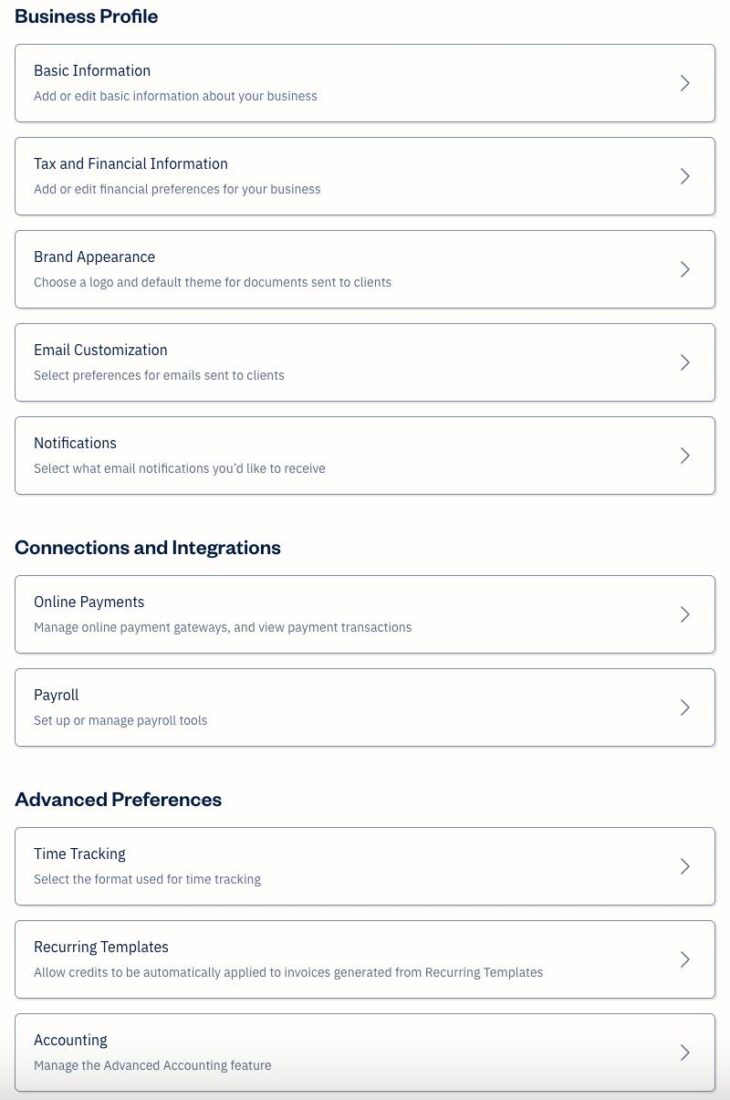Expand the Email Customization chevron
The image size is (730, 1100).
(x=686, y=362)
